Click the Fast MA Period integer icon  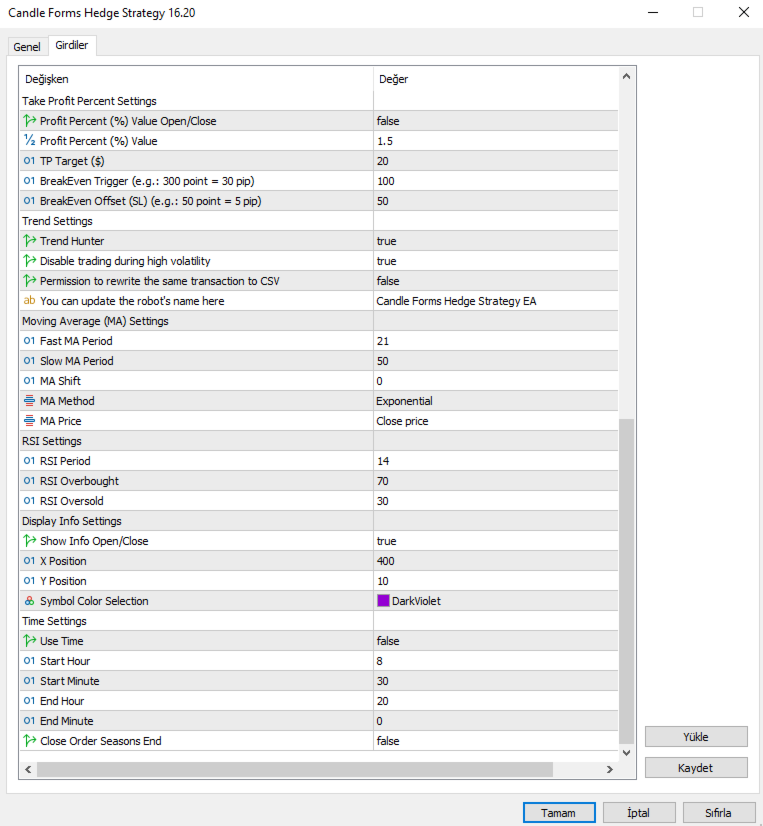[29, 341]
